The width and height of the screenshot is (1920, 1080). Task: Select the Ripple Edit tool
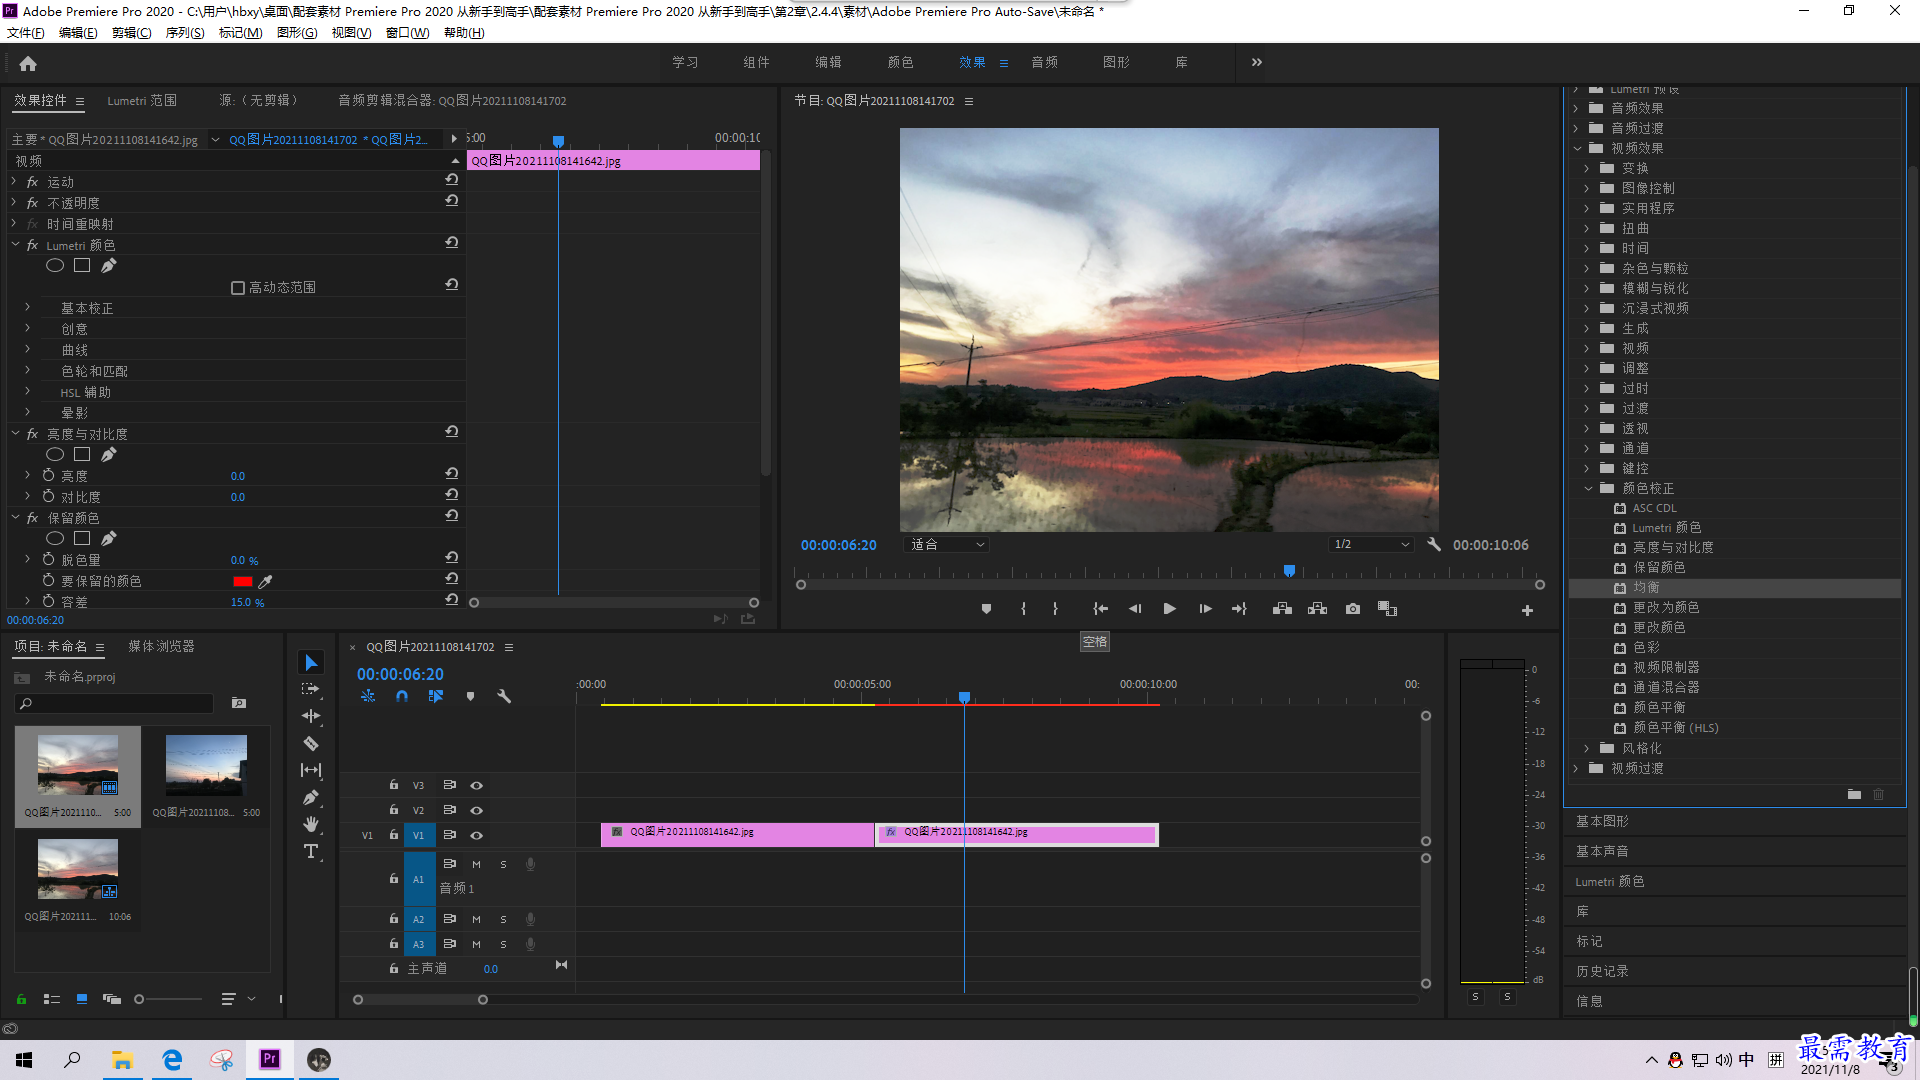[311, 716]
